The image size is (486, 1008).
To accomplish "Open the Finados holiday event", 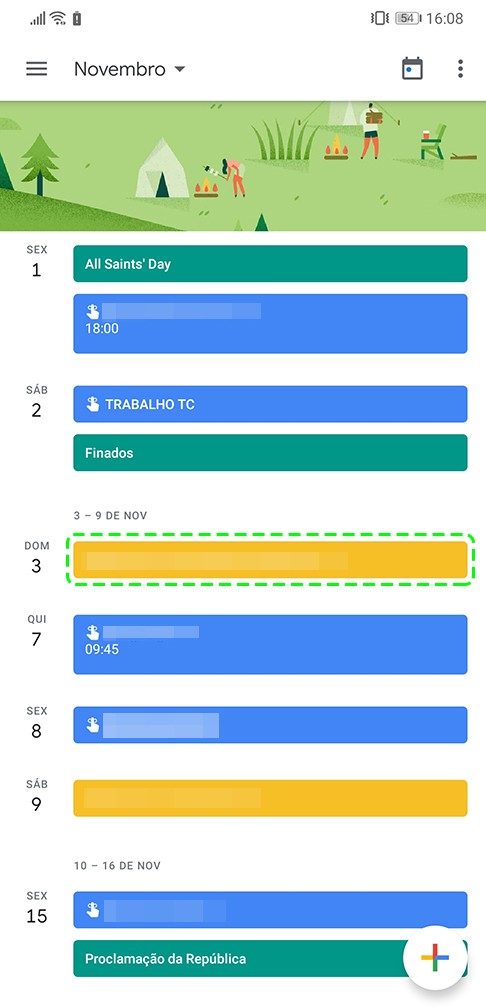I will point(270,453).
